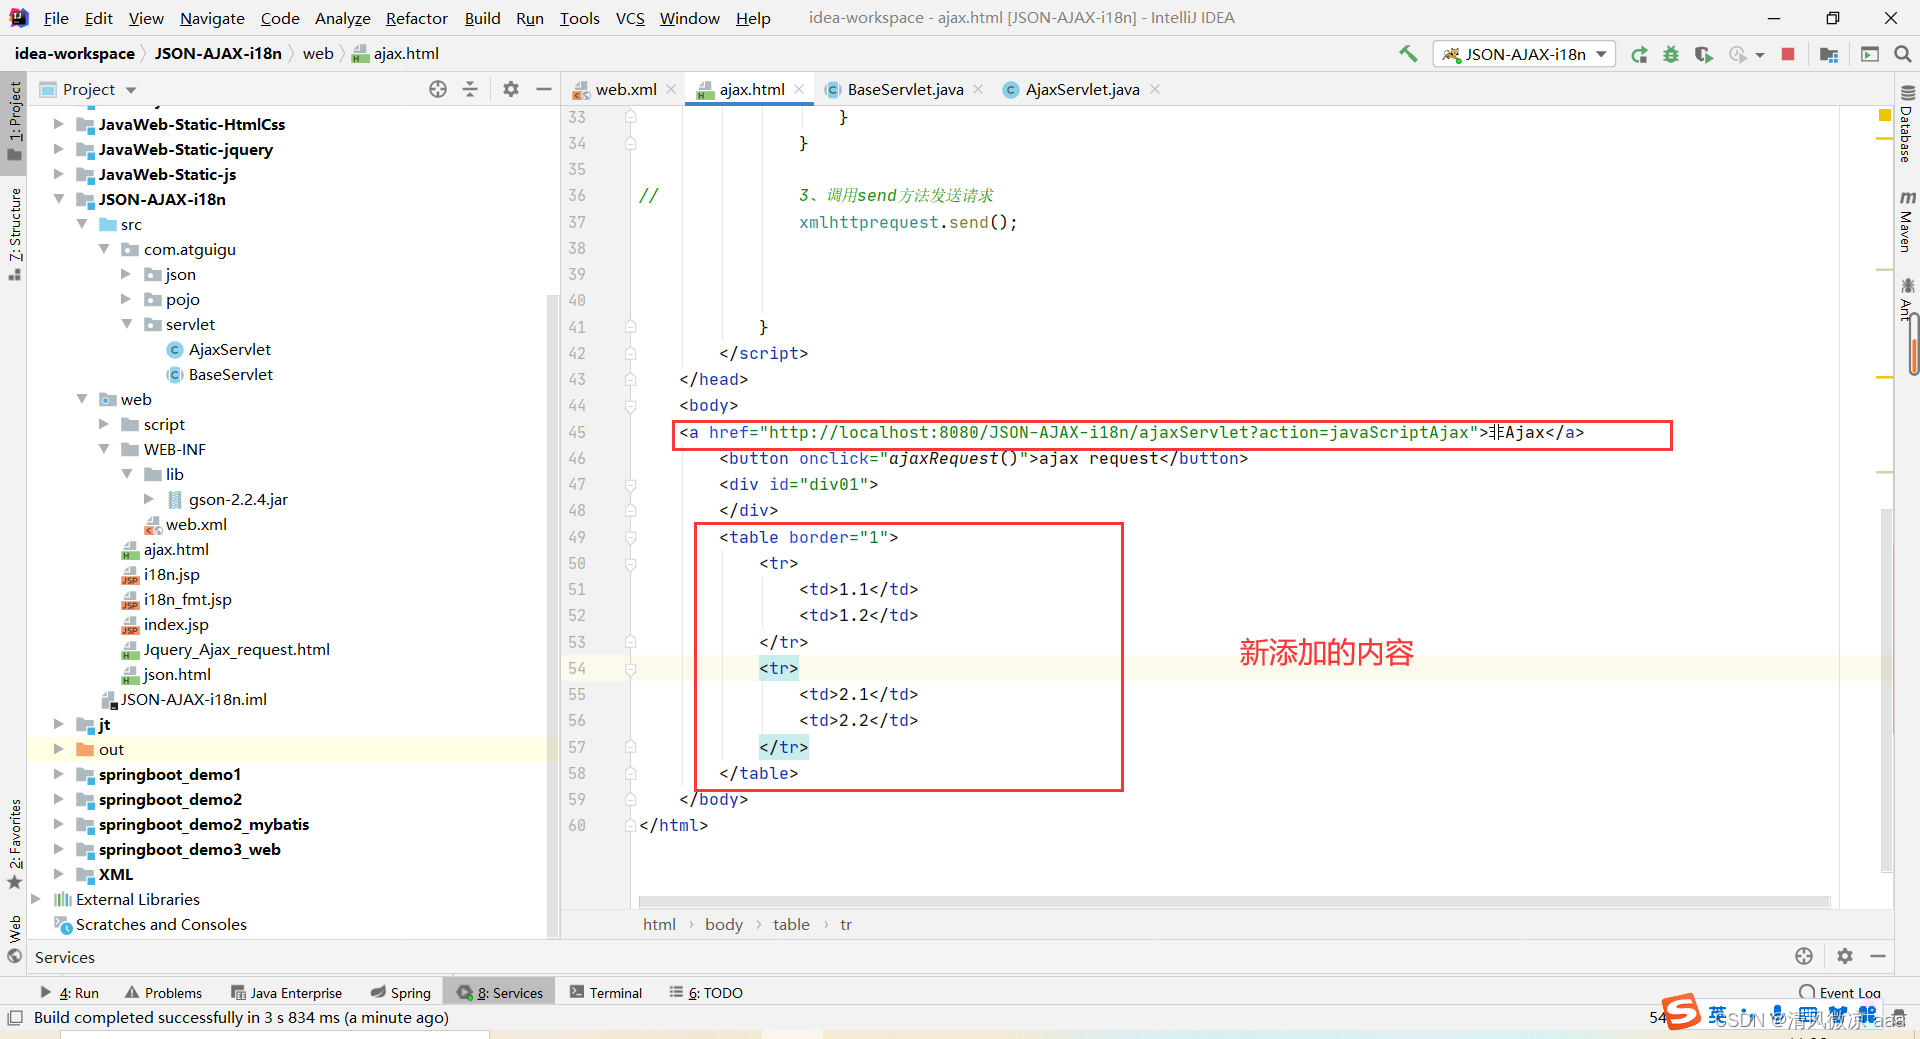The height and width of the screenshot is (1039, 1920).
Task: Click the tool windows toggle in status bar corner
Action: click(14, 1018)
